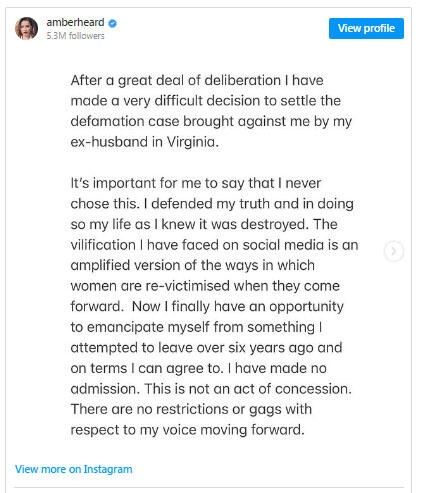Screen dimensions: 430x493
Task: Click the blue View profile button
Action: click(x=366, y=28)
